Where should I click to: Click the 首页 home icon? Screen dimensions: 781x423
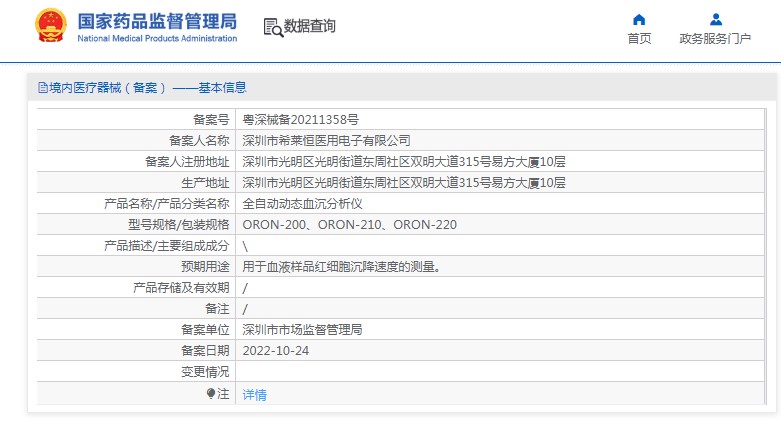[x=639, y=19]
